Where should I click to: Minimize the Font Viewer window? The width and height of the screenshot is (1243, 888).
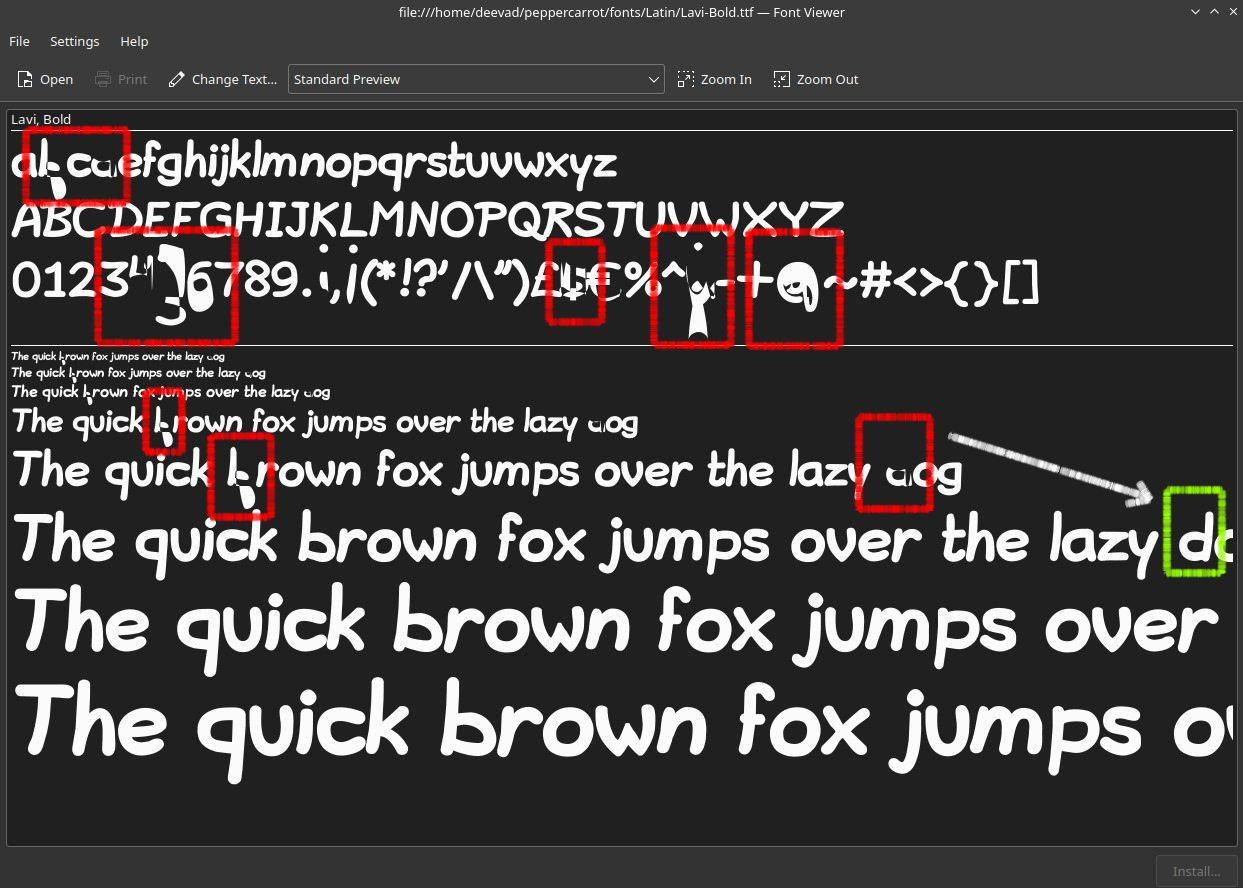click(x=1196, y=12)
